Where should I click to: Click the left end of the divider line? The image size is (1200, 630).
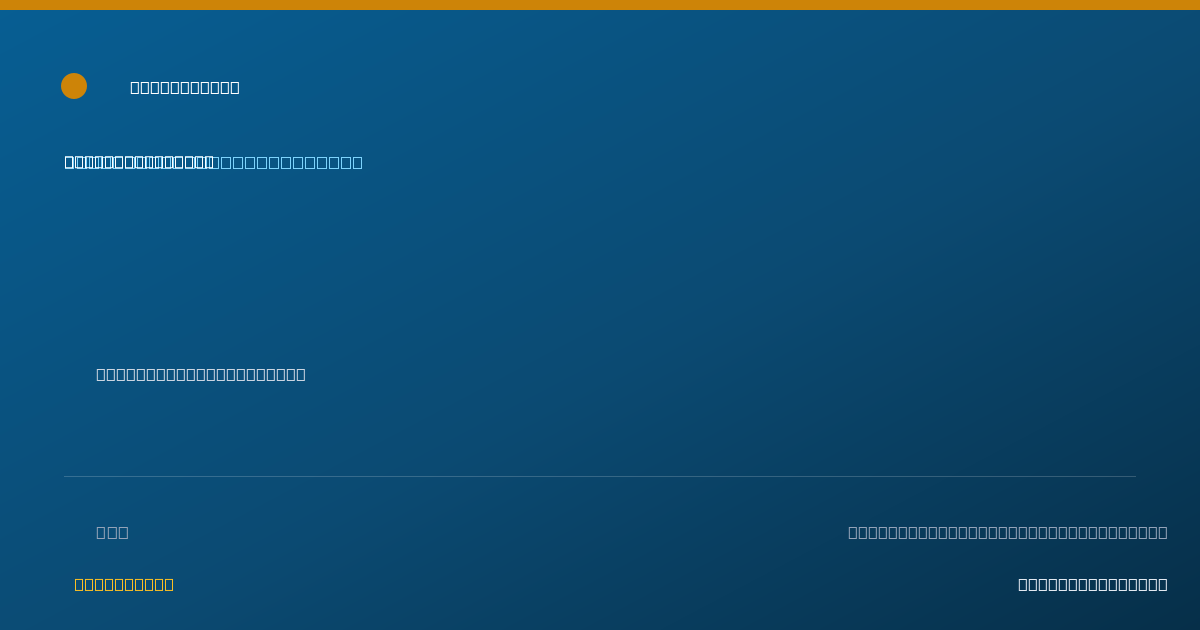(66, 476)
